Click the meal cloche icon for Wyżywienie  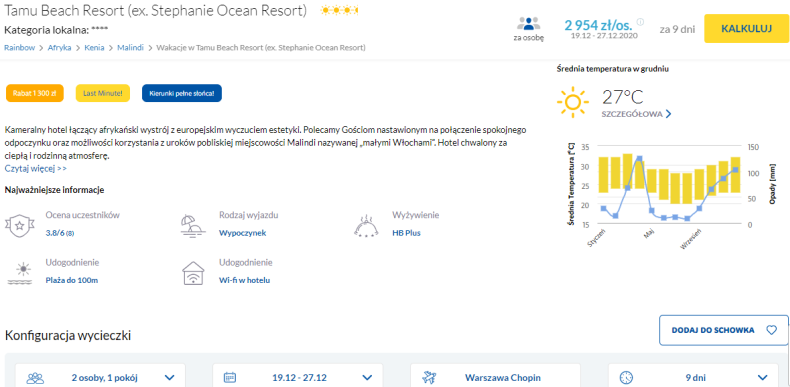click(x=366, y=226)
